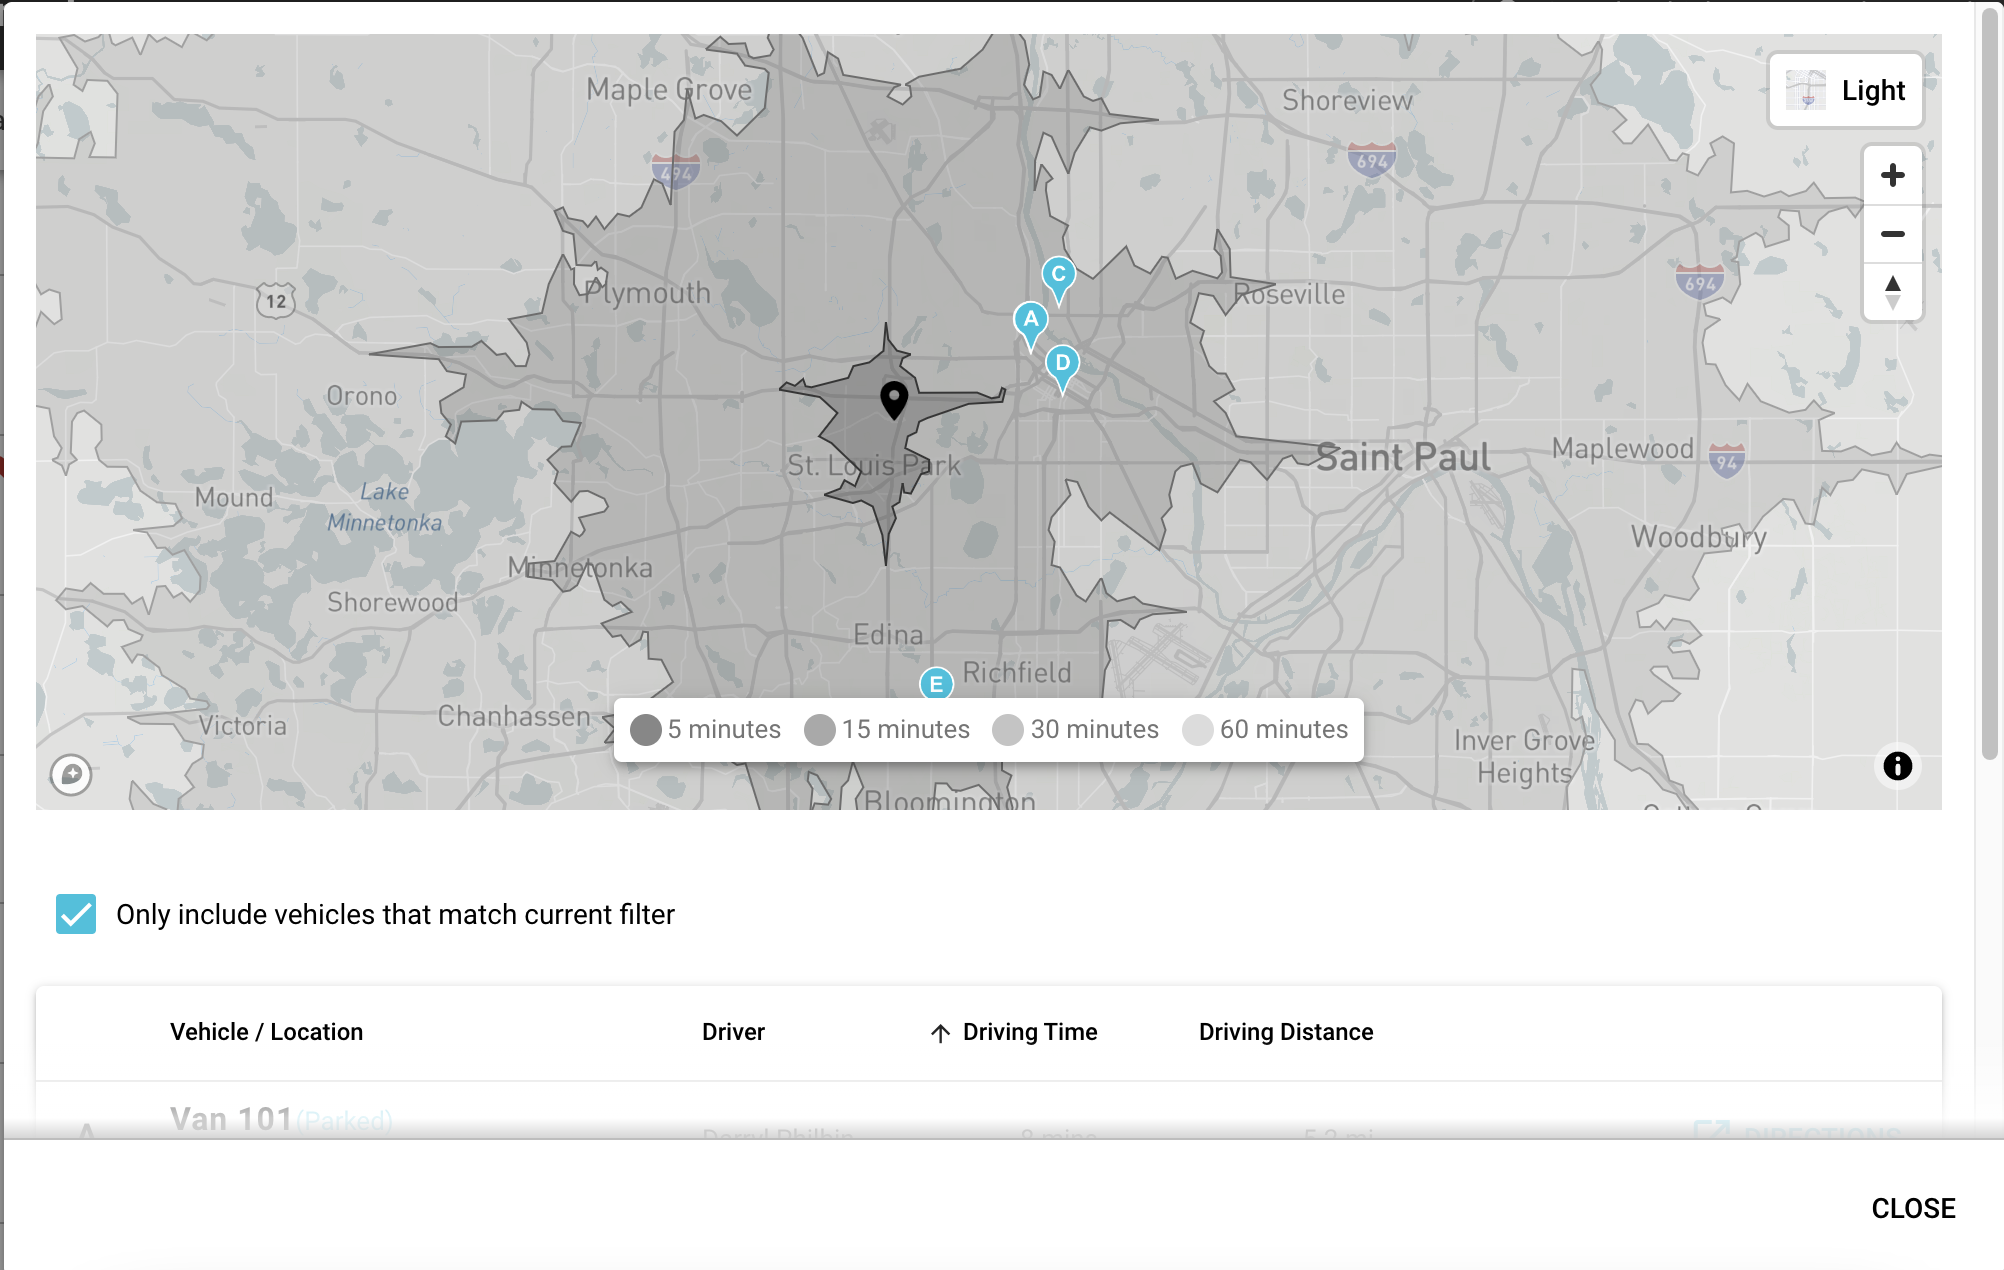Click the black destination pin marker
Screen dimensions: 2004x1270
coord(893,401)
